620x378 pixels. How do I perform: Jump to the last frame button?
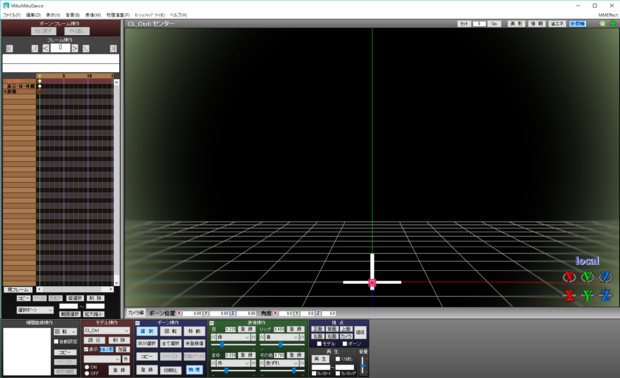113,48
